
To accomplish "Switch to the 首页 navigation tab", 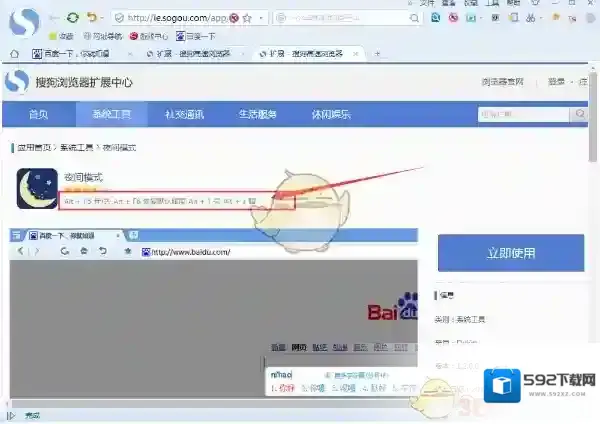I will 38,114.
